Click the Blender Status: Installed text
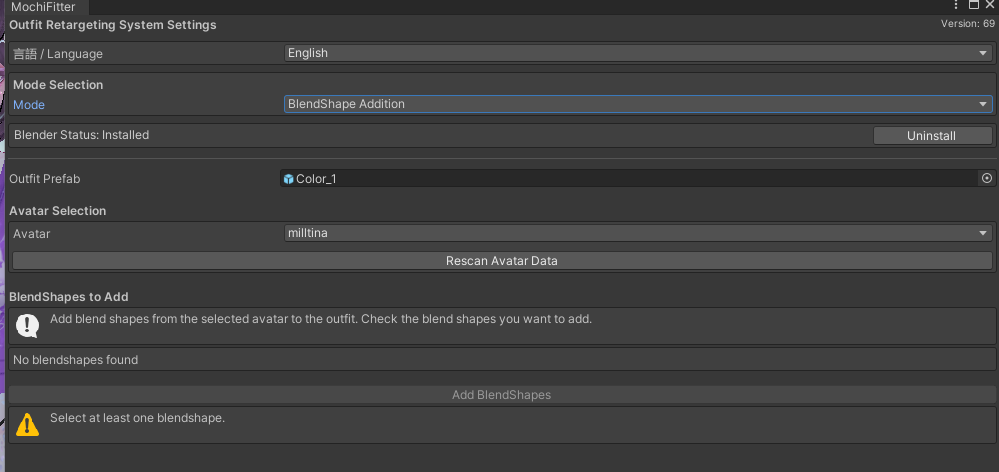The image size is (999, 472). click(82, 135)
